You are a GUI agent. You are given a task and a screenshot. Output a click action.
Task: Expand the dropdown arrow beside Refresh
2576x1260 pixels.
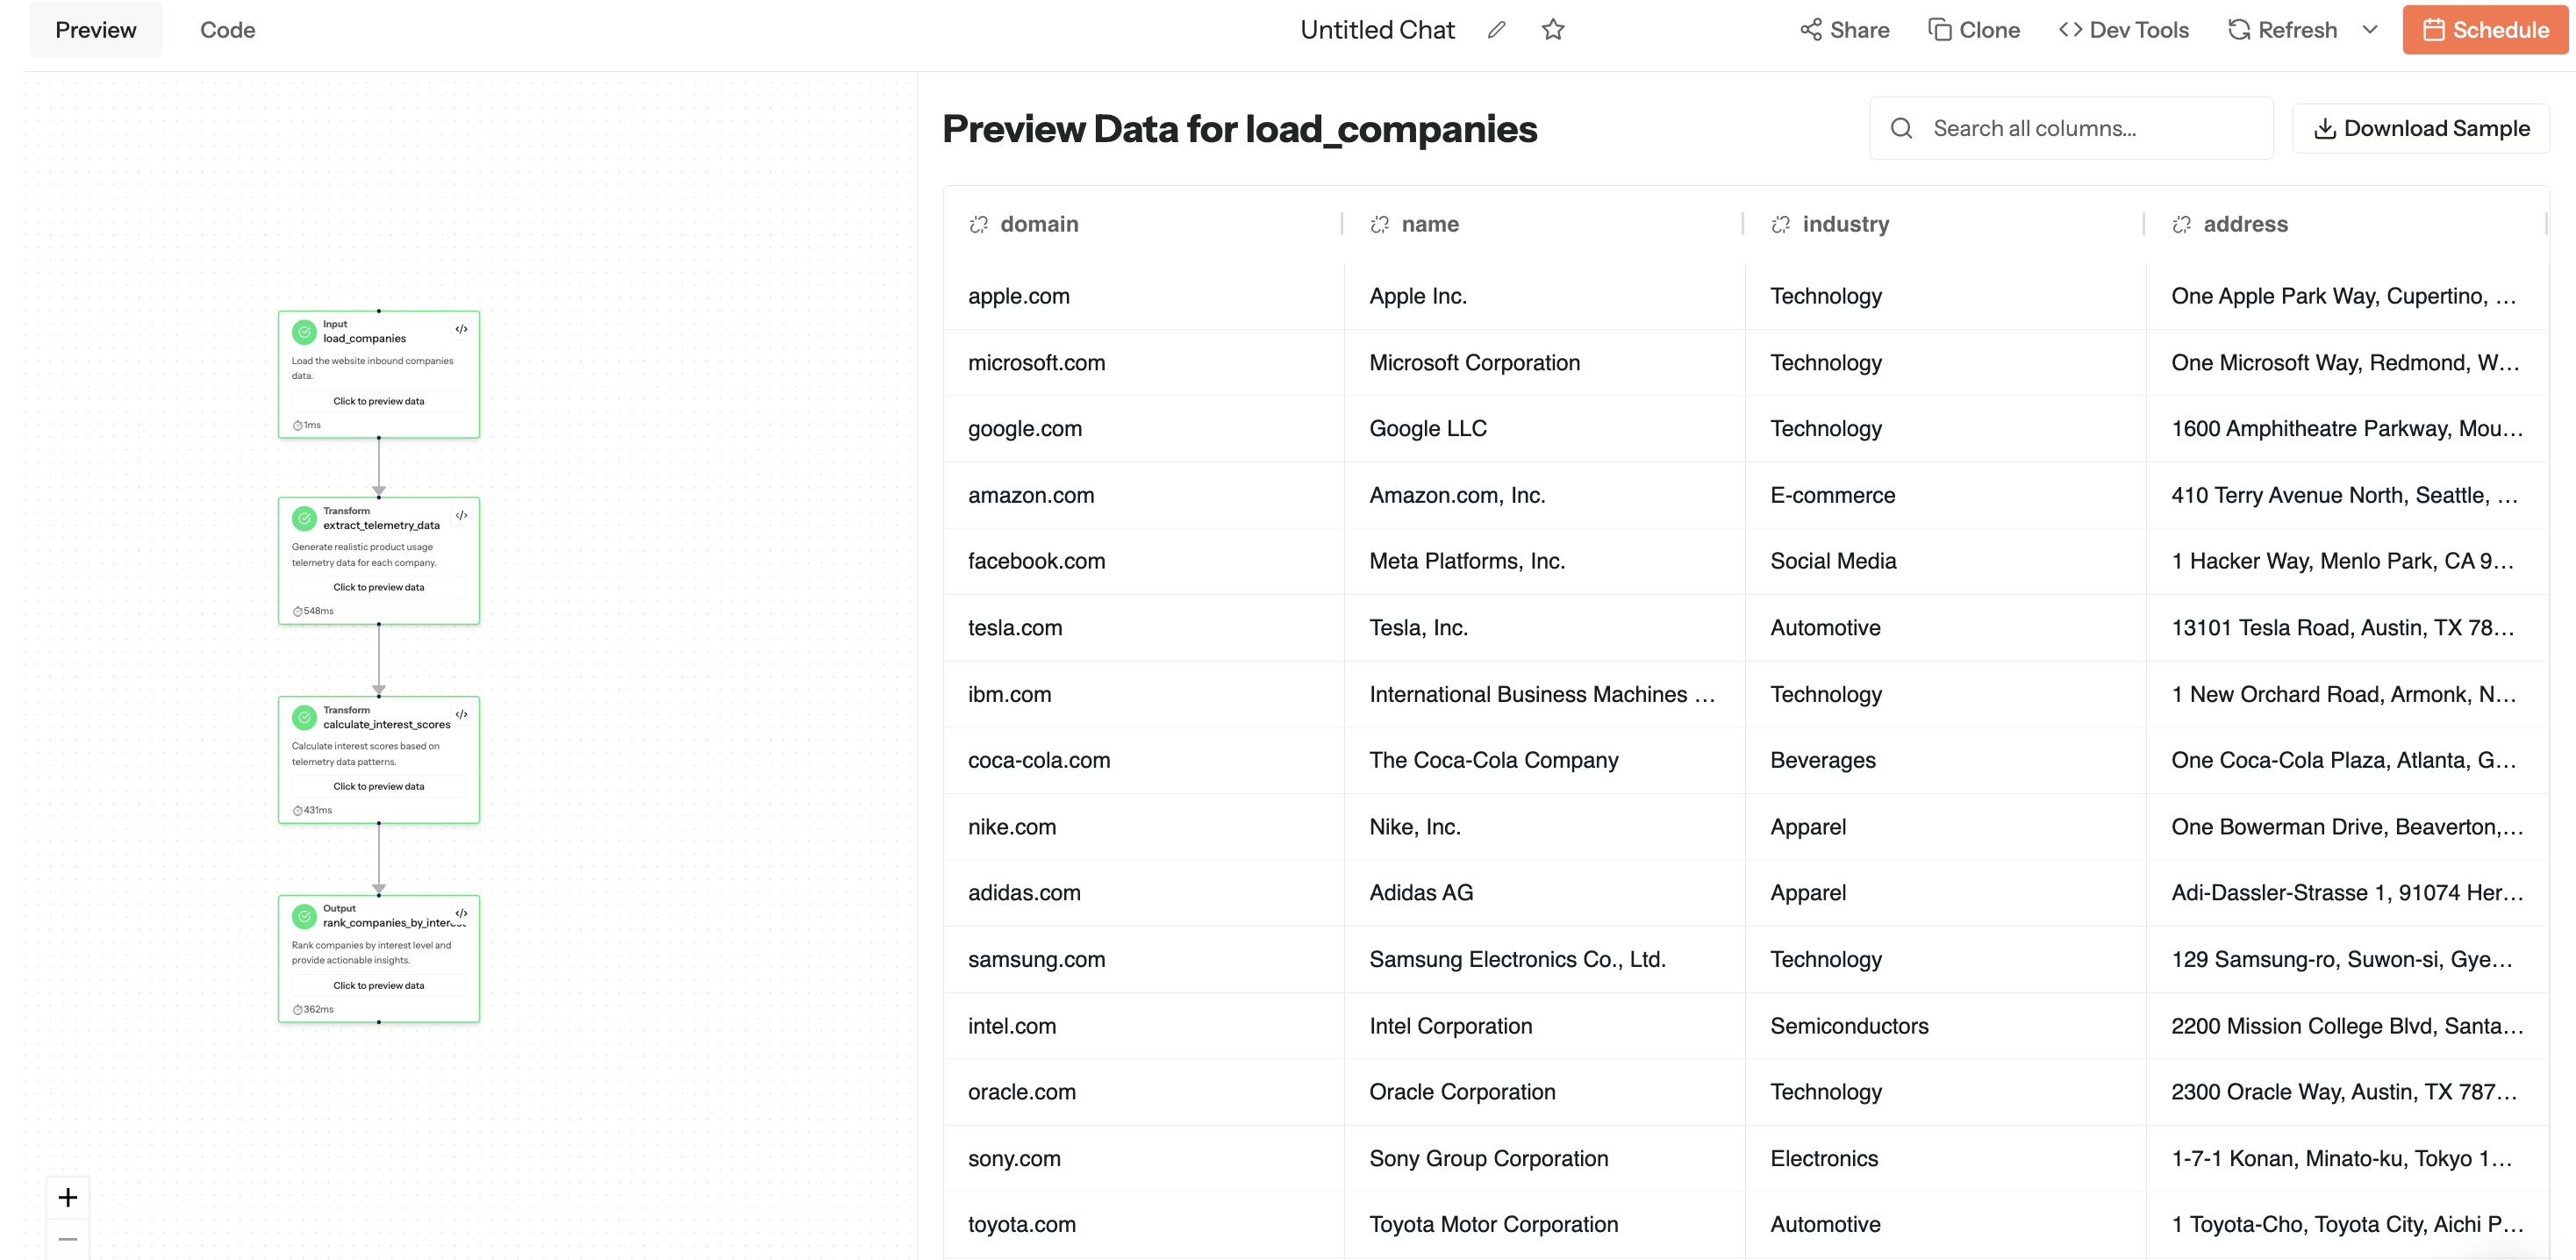[2369, 30]
